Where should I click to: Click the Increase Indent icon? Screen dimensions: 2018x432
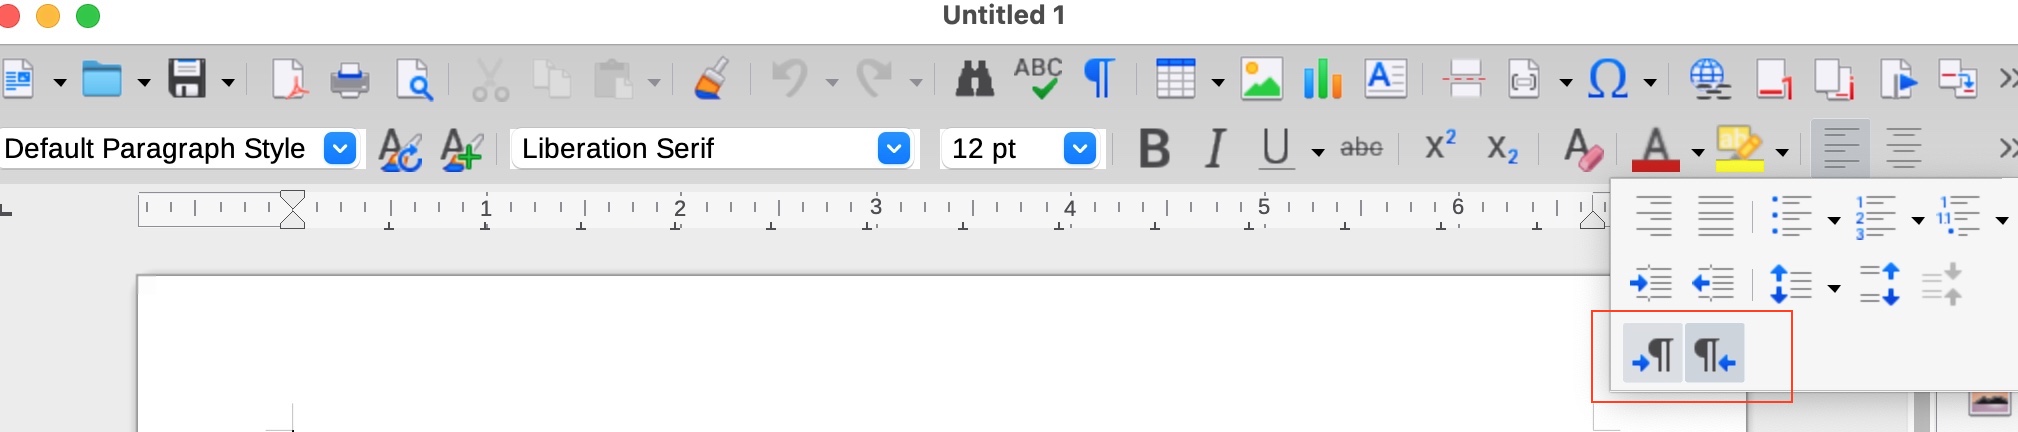coord(1651,284)
